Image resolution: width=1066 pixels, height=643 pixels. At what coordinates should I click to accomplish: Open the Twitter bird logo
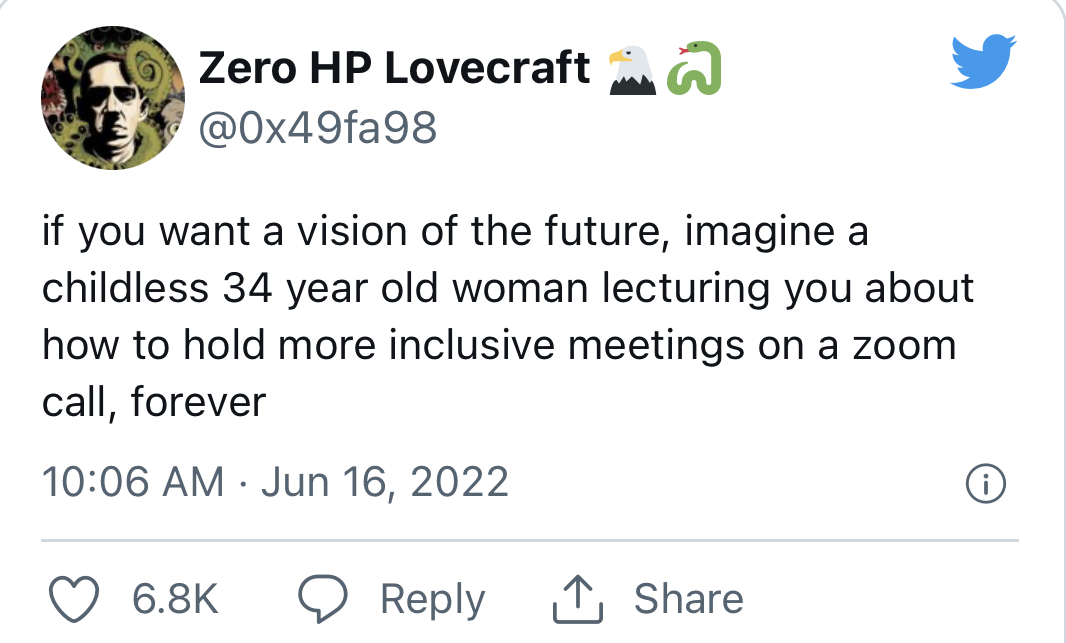tap(983, 60)
